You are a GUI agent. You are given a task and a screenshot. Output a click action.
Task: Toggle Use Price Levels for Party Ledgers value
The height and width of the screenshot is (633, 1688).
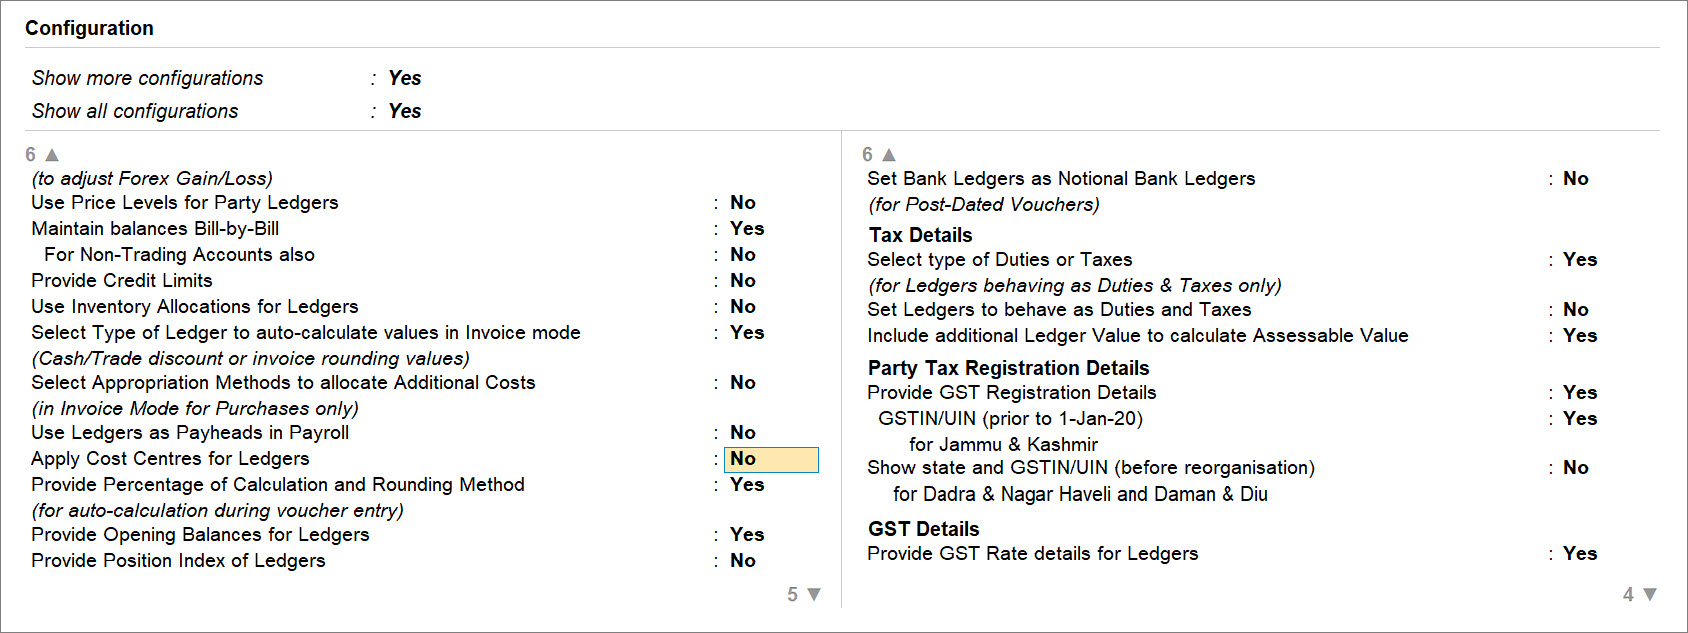point(743,203)
